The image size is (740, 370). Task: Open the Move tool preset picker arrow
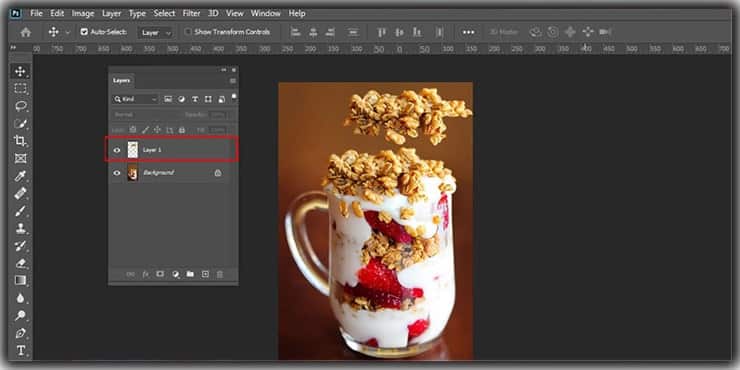pyautogui.click(x=67, y=33)
